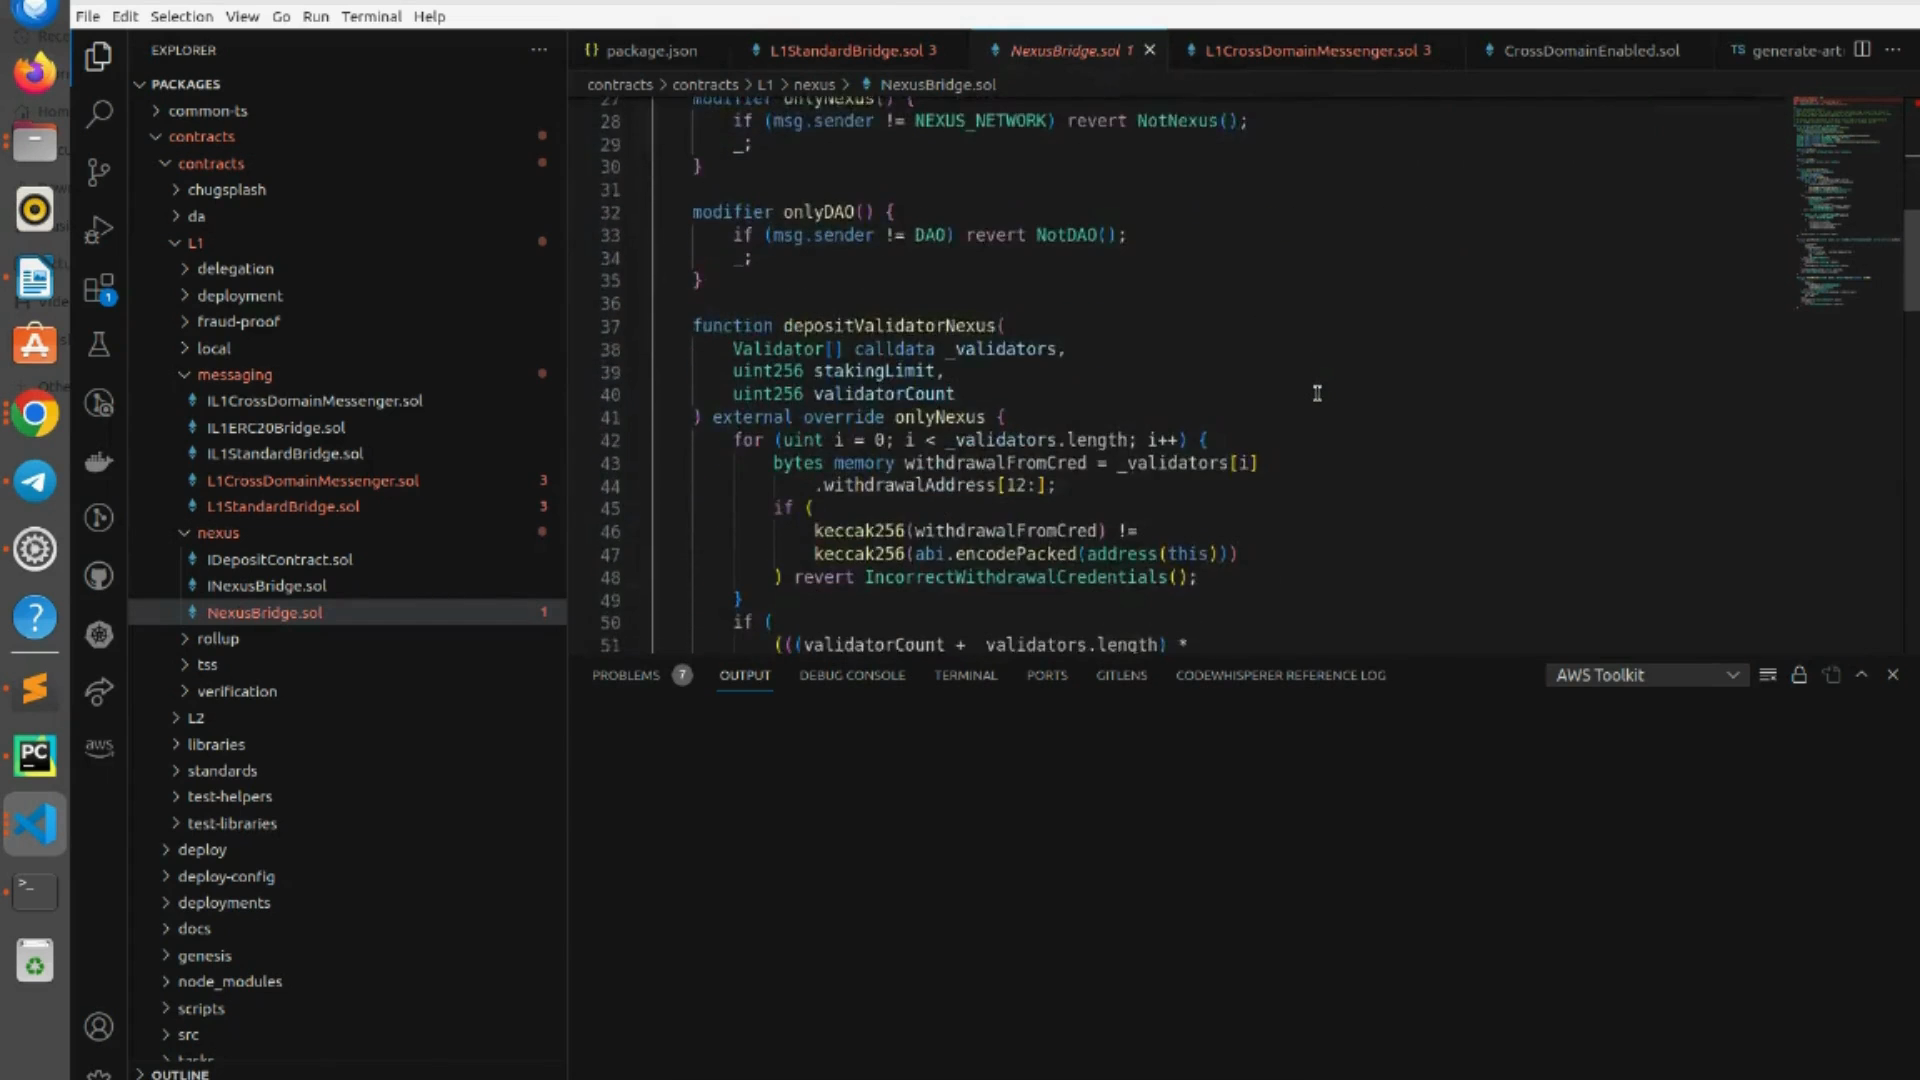The width and height of the screenshot is (1920, 1080).
Task: Open the Docker view in activity bar
Action: tap(98, 461)
